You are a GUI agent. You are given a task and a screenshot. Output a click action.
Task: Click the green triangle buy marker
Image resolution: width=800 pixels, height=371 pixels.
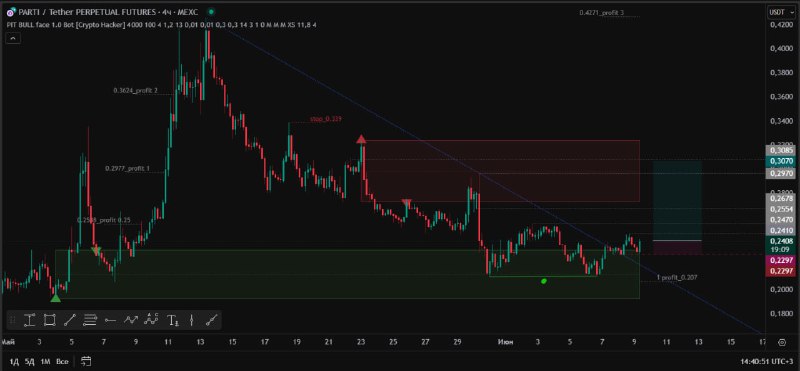coord(56,298)
